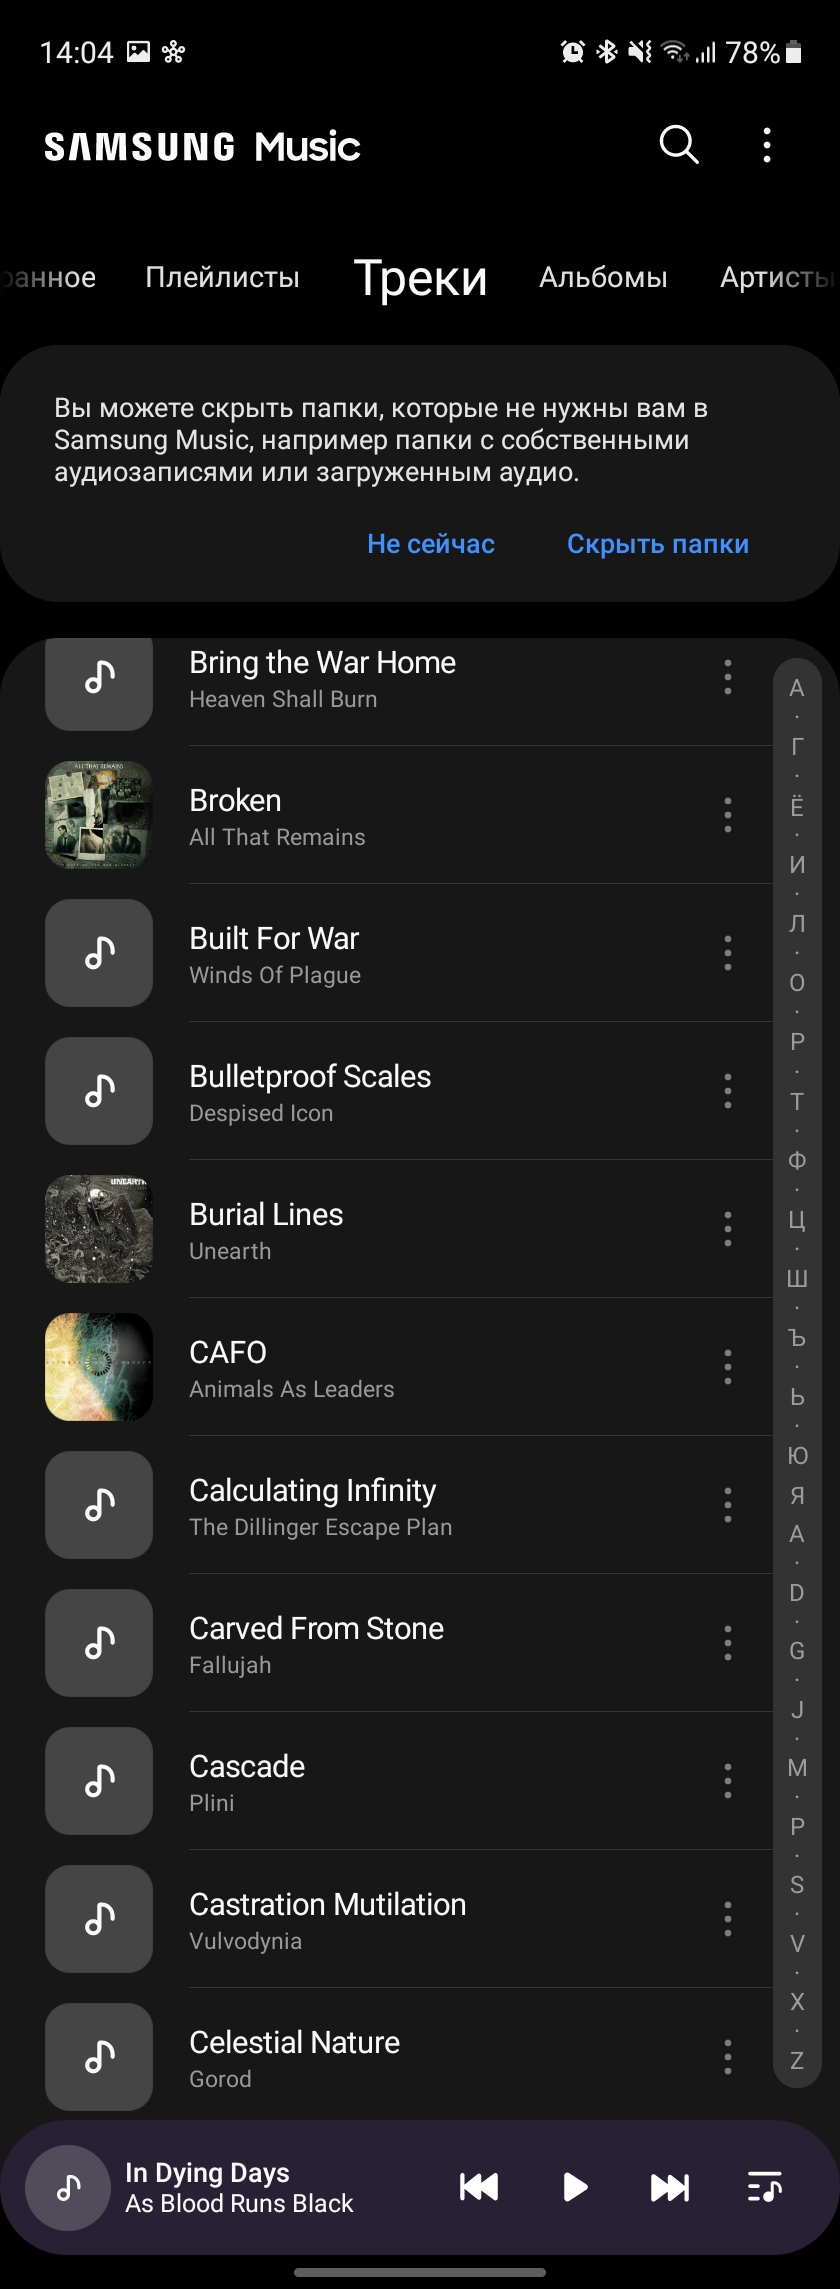
Task: Jump to letter Ш in index scroller
Action: [x=797, y=1279]
